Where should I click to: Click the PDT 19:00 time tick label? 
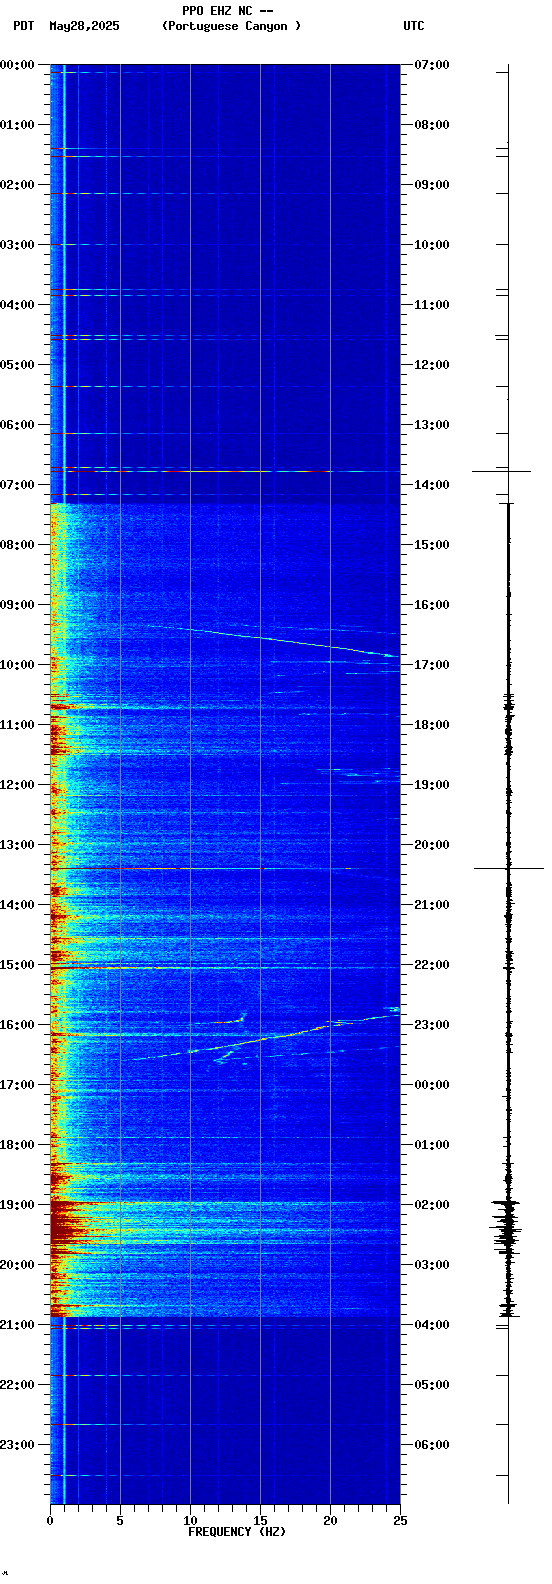18,1205
